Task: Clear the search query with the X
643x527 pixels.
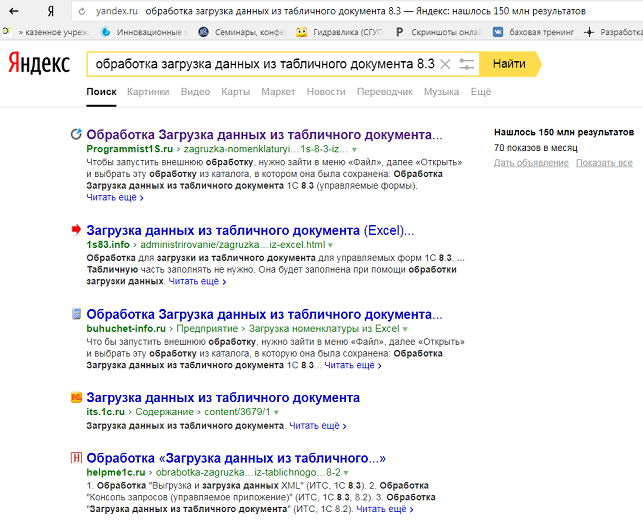Action: pyautogui.click(x=445, y=64)
